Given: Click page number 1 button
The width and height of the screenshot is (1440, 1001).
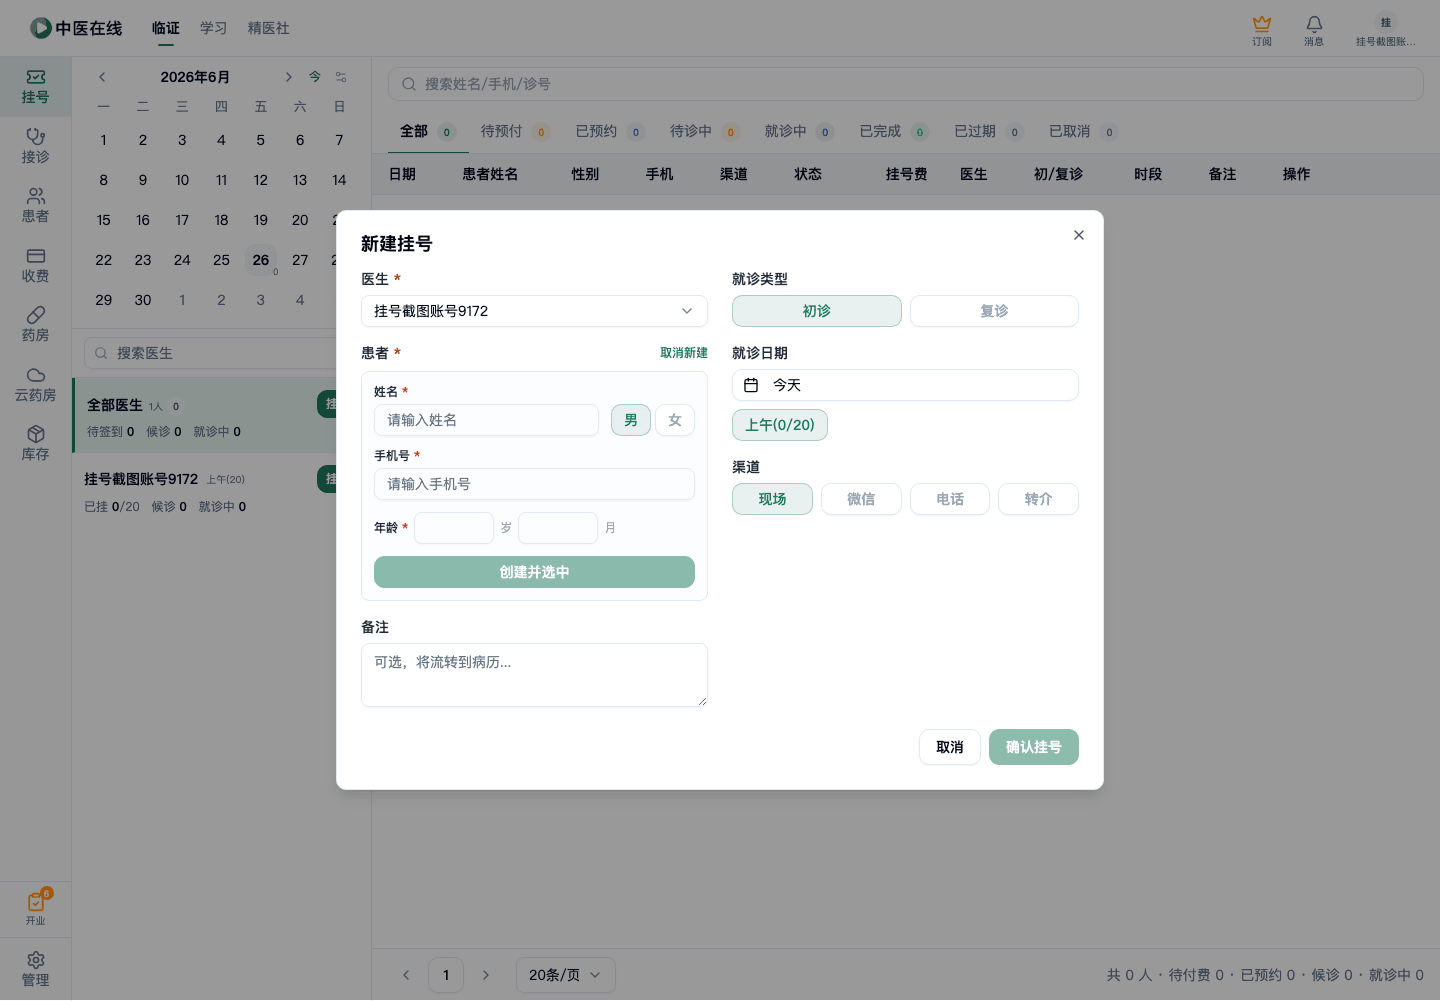Looking at the screenshot, I should point(446,975).
